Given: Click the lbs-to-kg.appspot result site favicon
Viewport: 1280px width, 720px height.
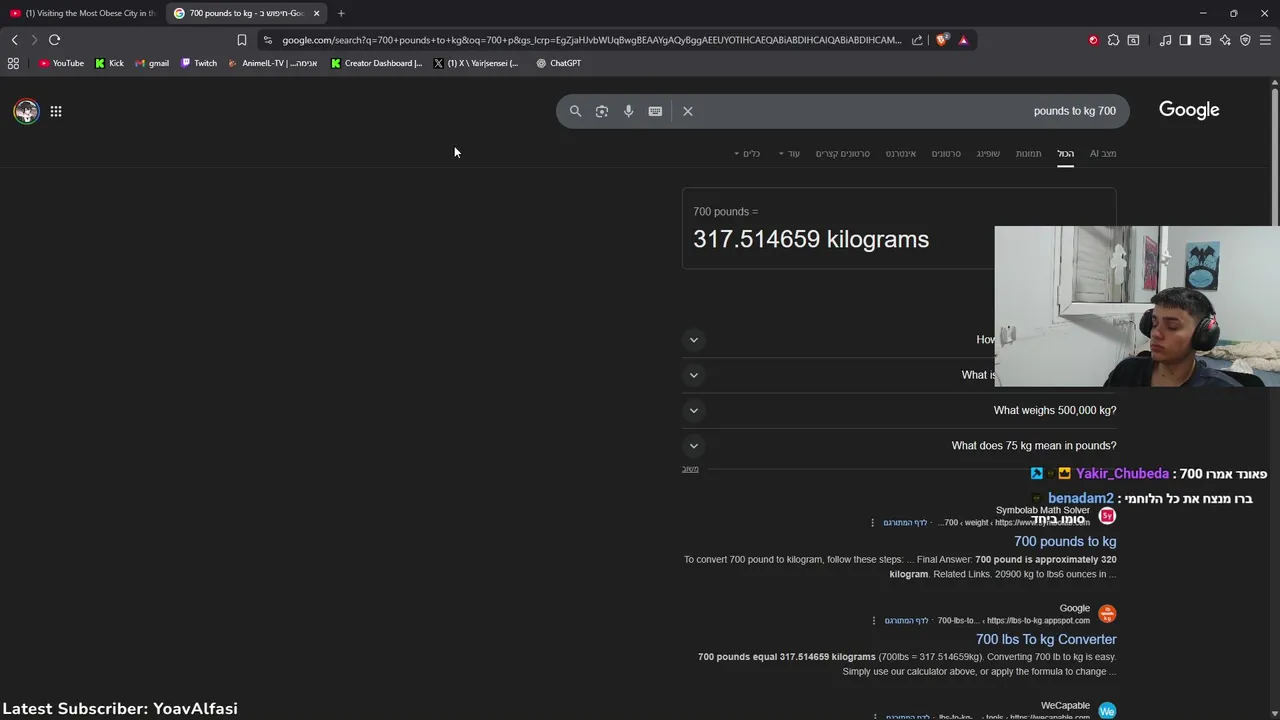Looking at the screenshot, I should pyautogui.click(x=1107, y=614).
